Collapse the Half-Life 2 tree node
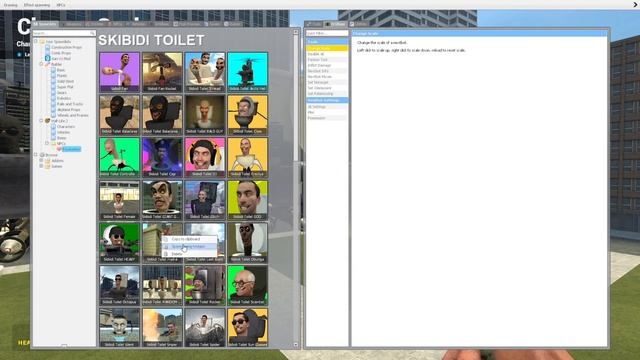 41,121
